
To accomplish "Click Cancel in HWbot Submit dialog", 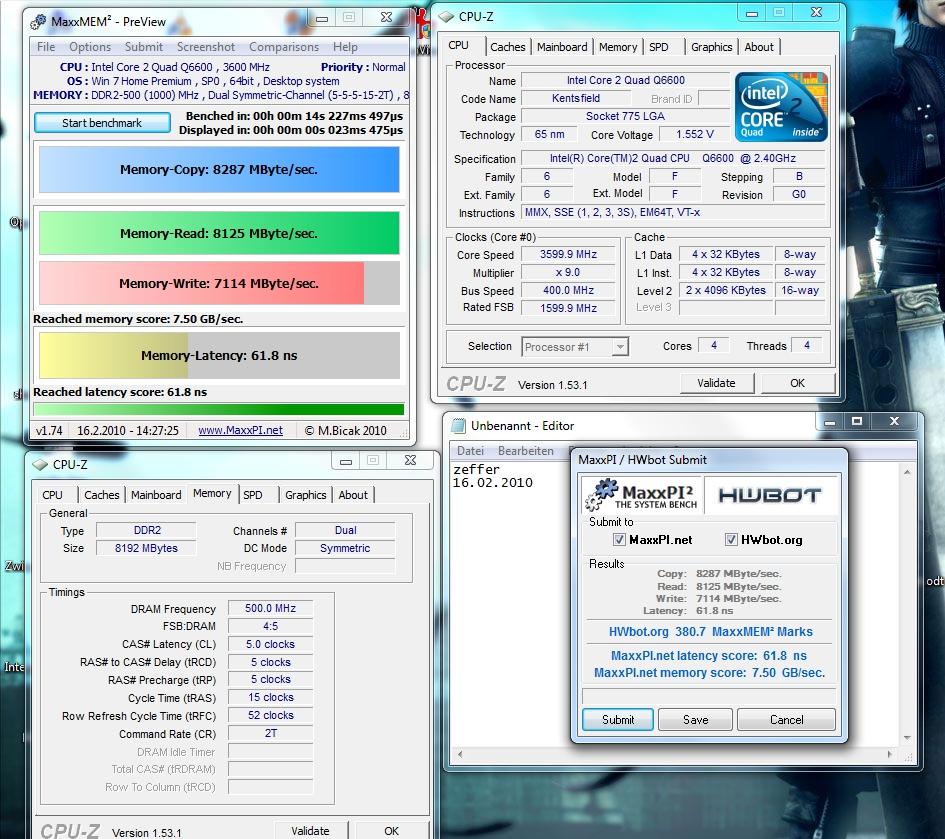I will pos(786,720).
